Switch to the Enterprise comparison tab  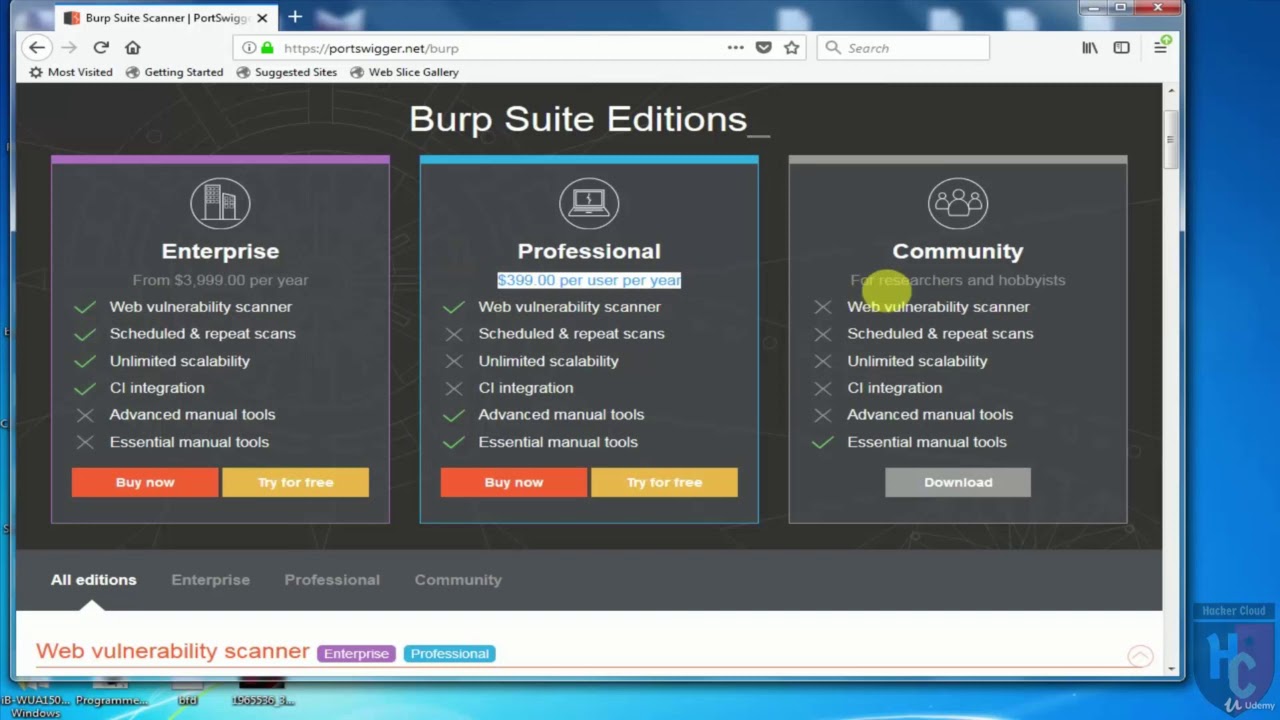click(211, 580)
